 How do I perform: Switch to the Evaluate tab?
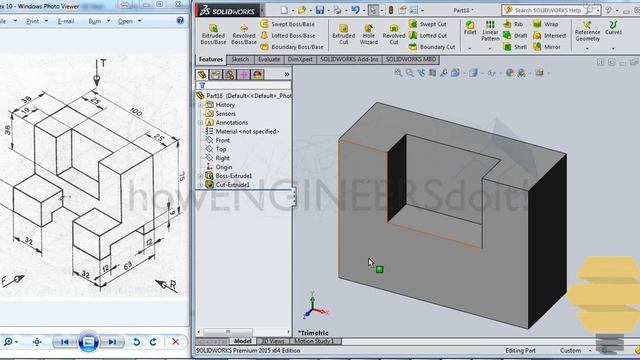(x=269, y=60)
